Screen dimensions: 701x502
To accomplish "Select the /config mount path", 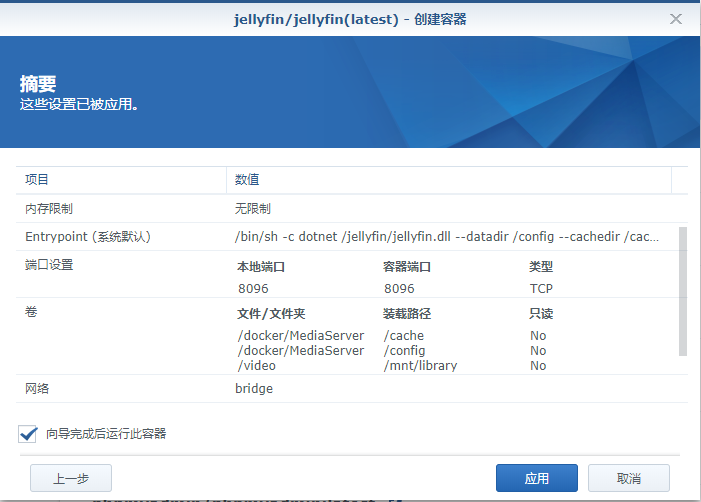I will 404,350.
